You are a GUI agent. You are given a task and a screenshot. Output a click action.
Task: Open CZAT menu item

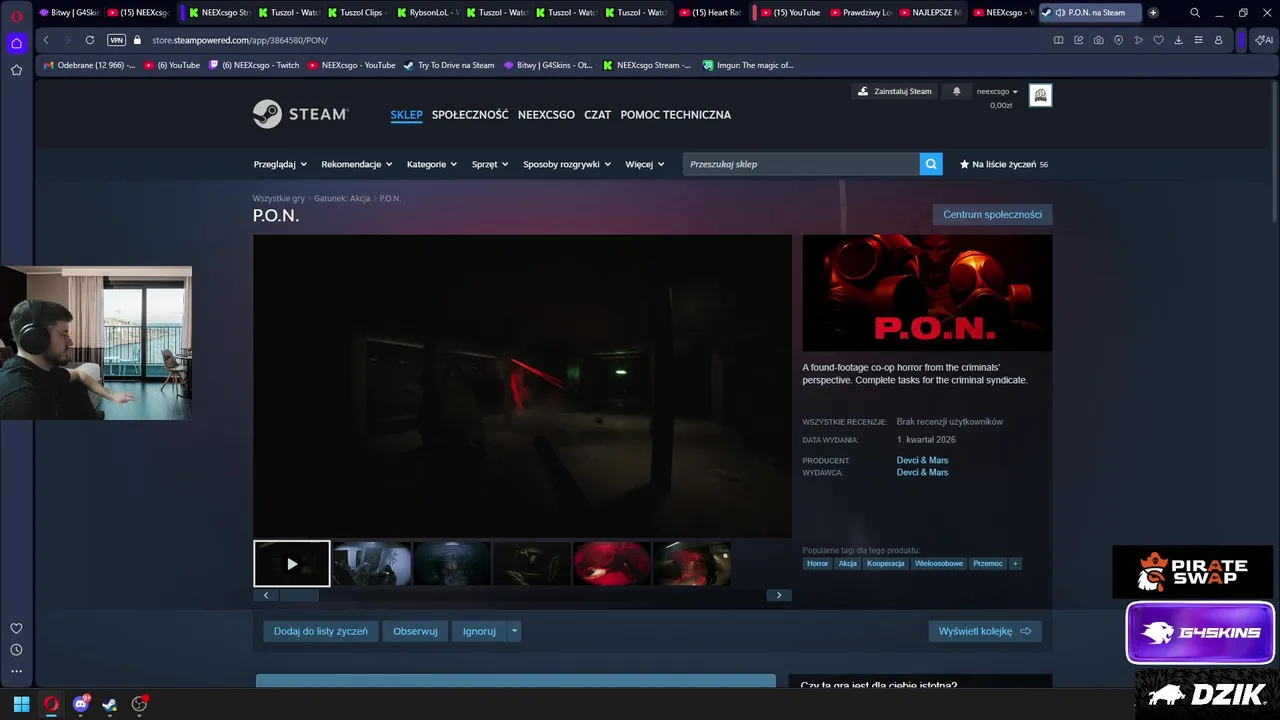pyautogui.click(x=597, y=115)
